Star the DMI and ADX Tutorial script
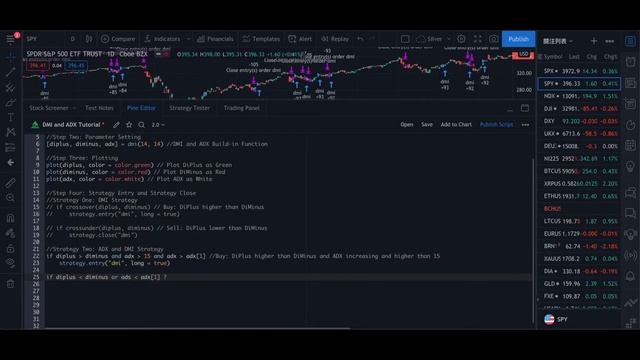Image resolution: width=640 pixels, height=360 pixels. (x=129, y=125)
